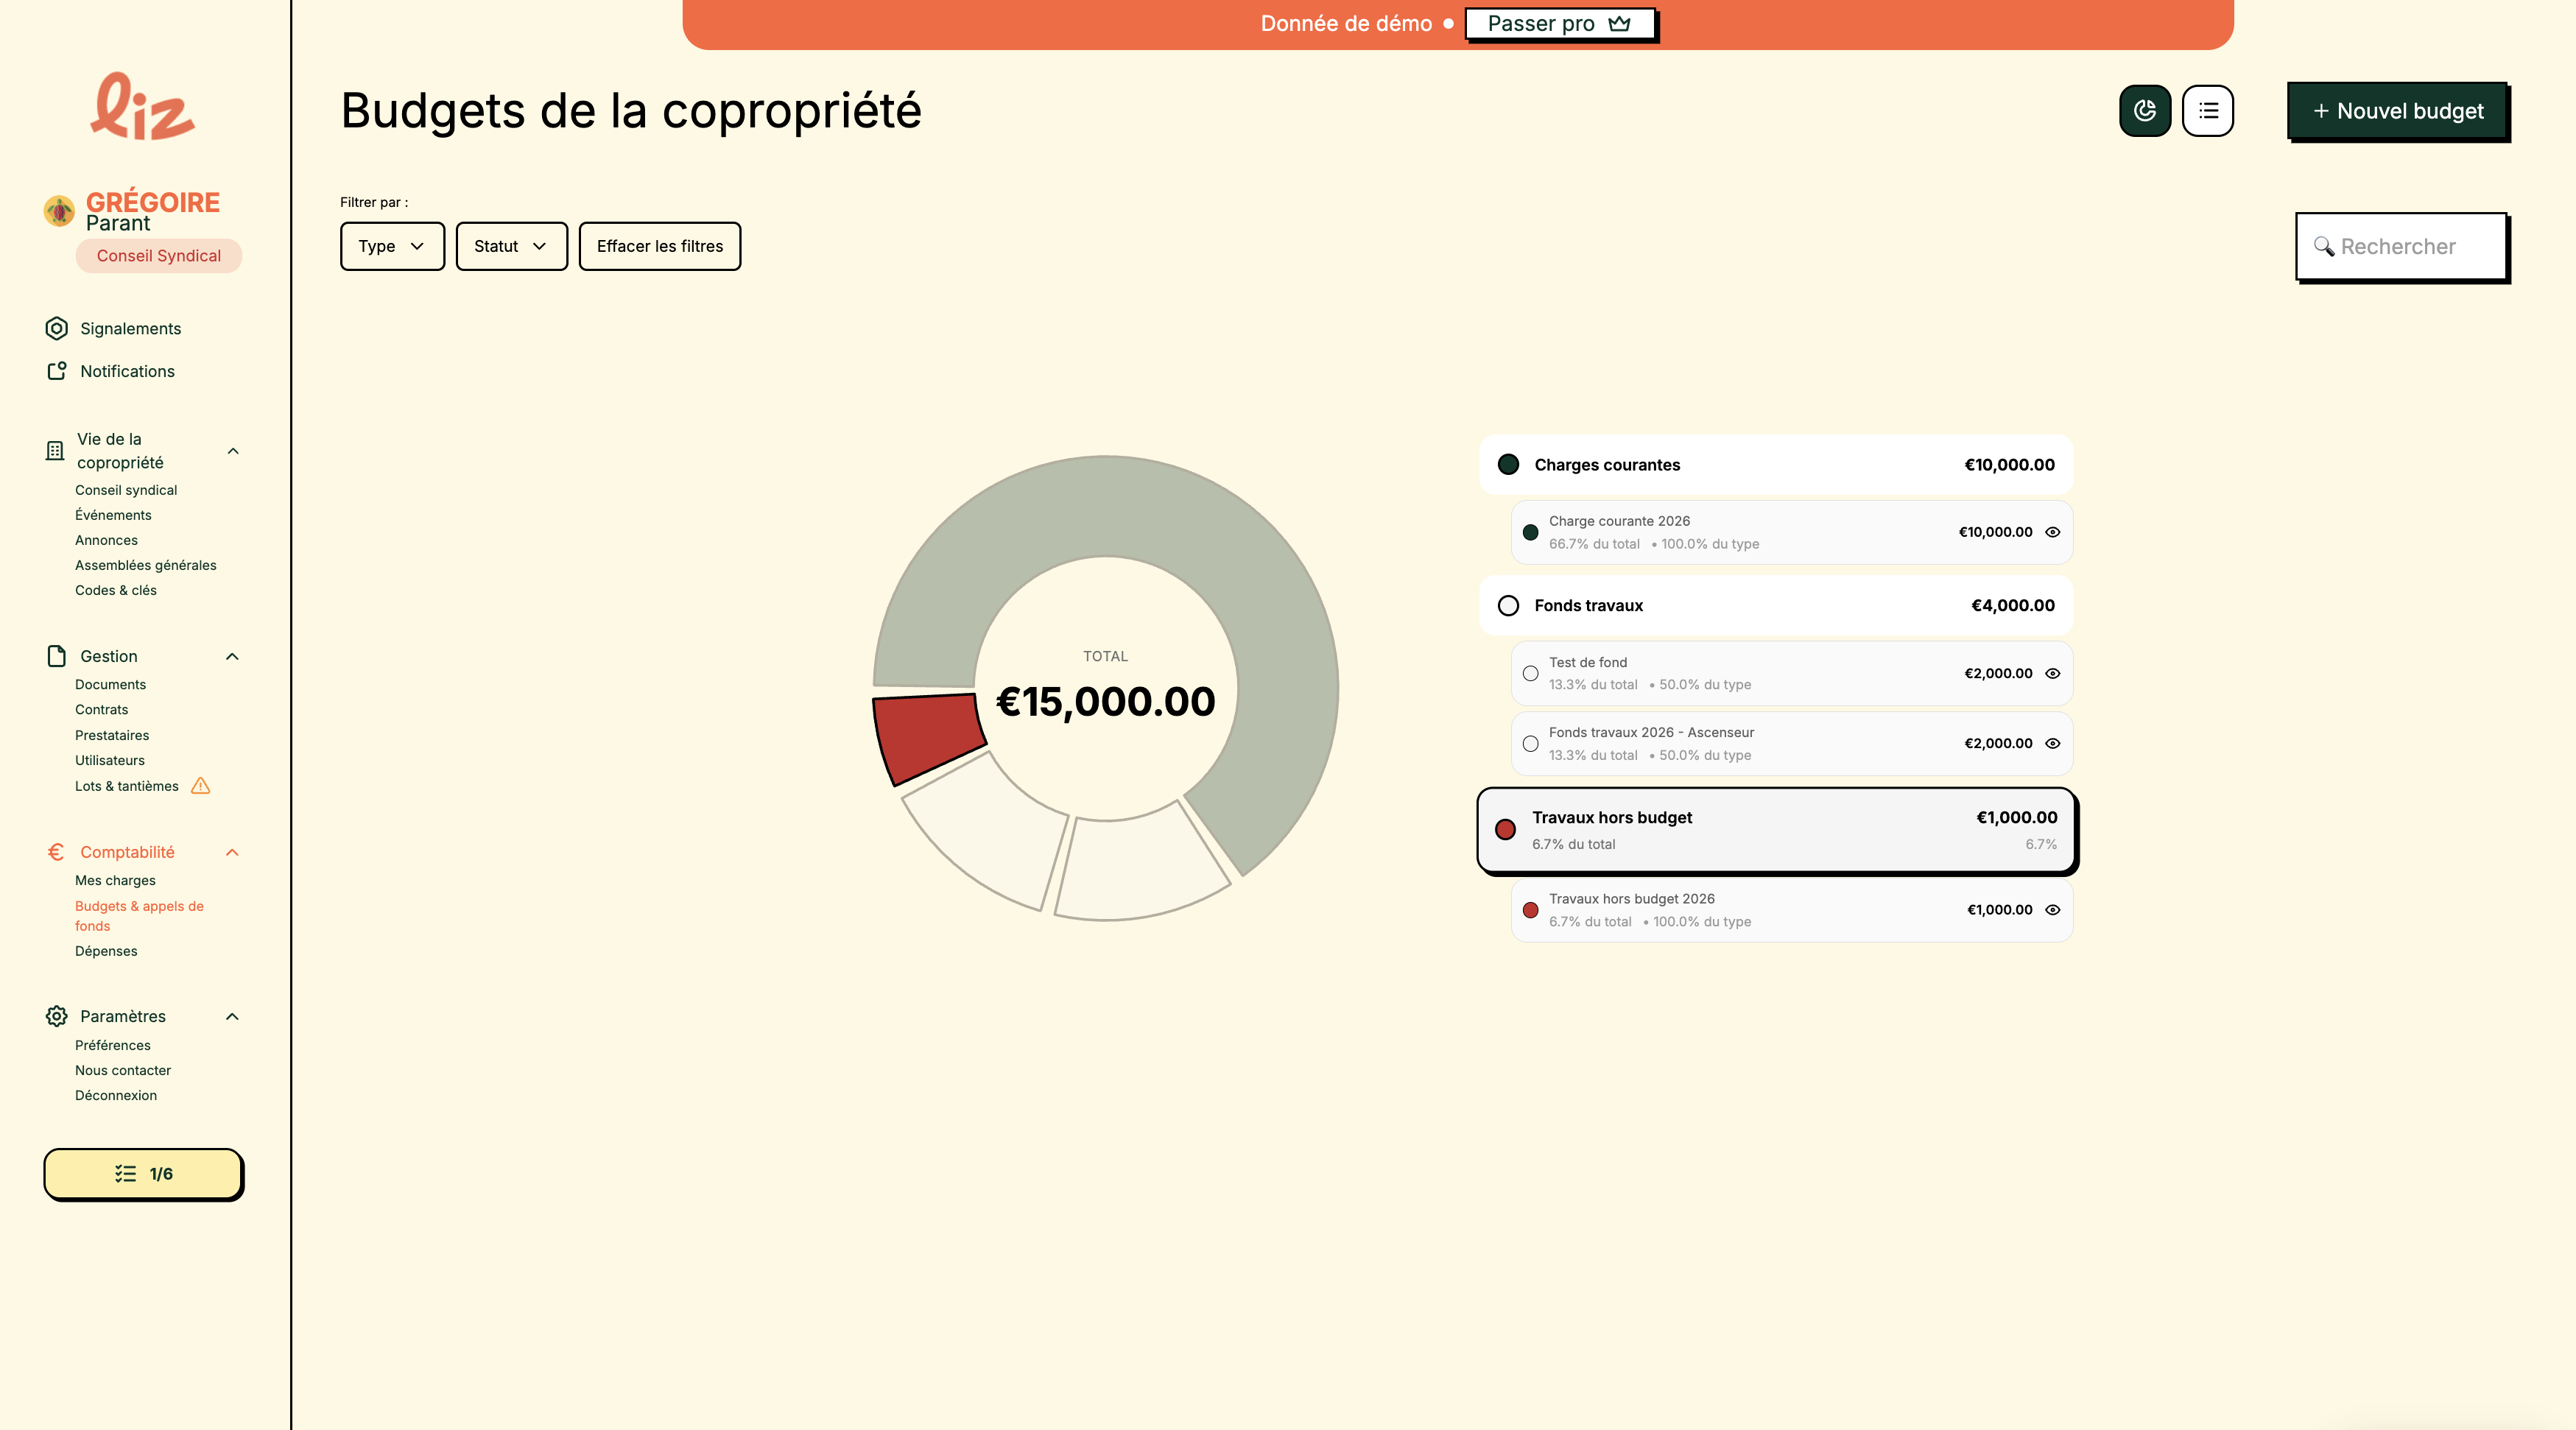Image resolution: width=2576 pixels, height=1430 pixels.
Task: Click the building icon for Vie de la copropriété
Action: pyautogui.click(x=55, y=451)
